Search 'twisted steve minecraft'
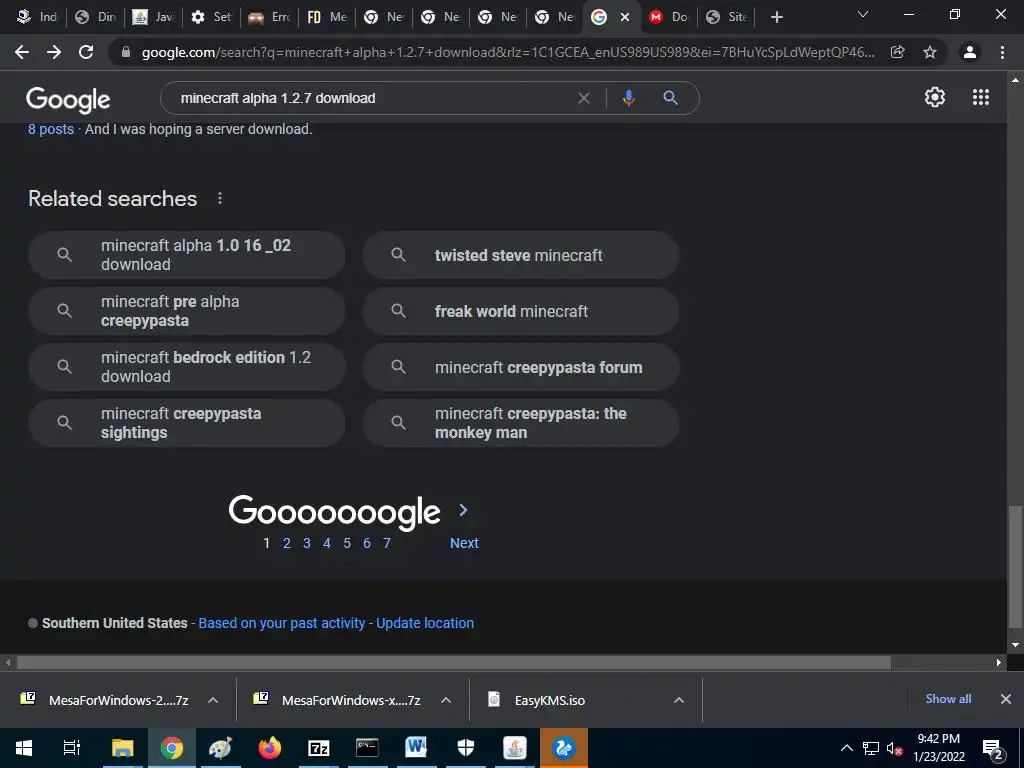The image size is (1024, 768). pyautogui.click(x=521, y=255)
